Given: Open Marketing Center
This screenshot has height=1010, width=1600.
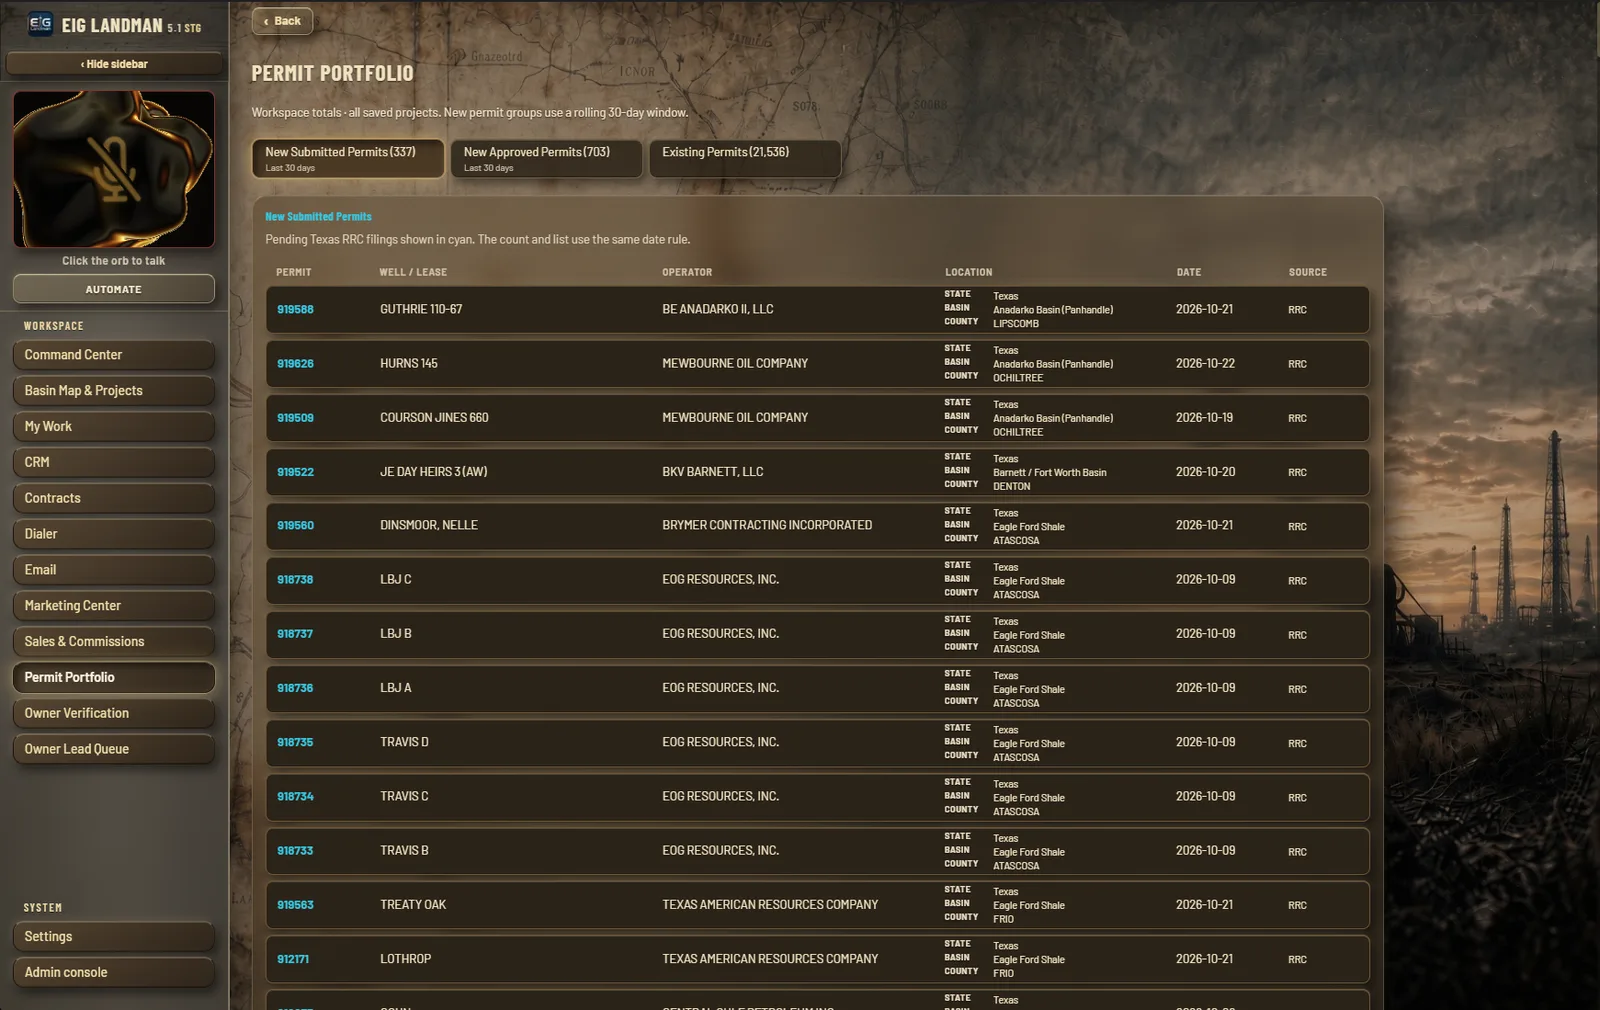Looking at the screenshot, I should (114, 606).
